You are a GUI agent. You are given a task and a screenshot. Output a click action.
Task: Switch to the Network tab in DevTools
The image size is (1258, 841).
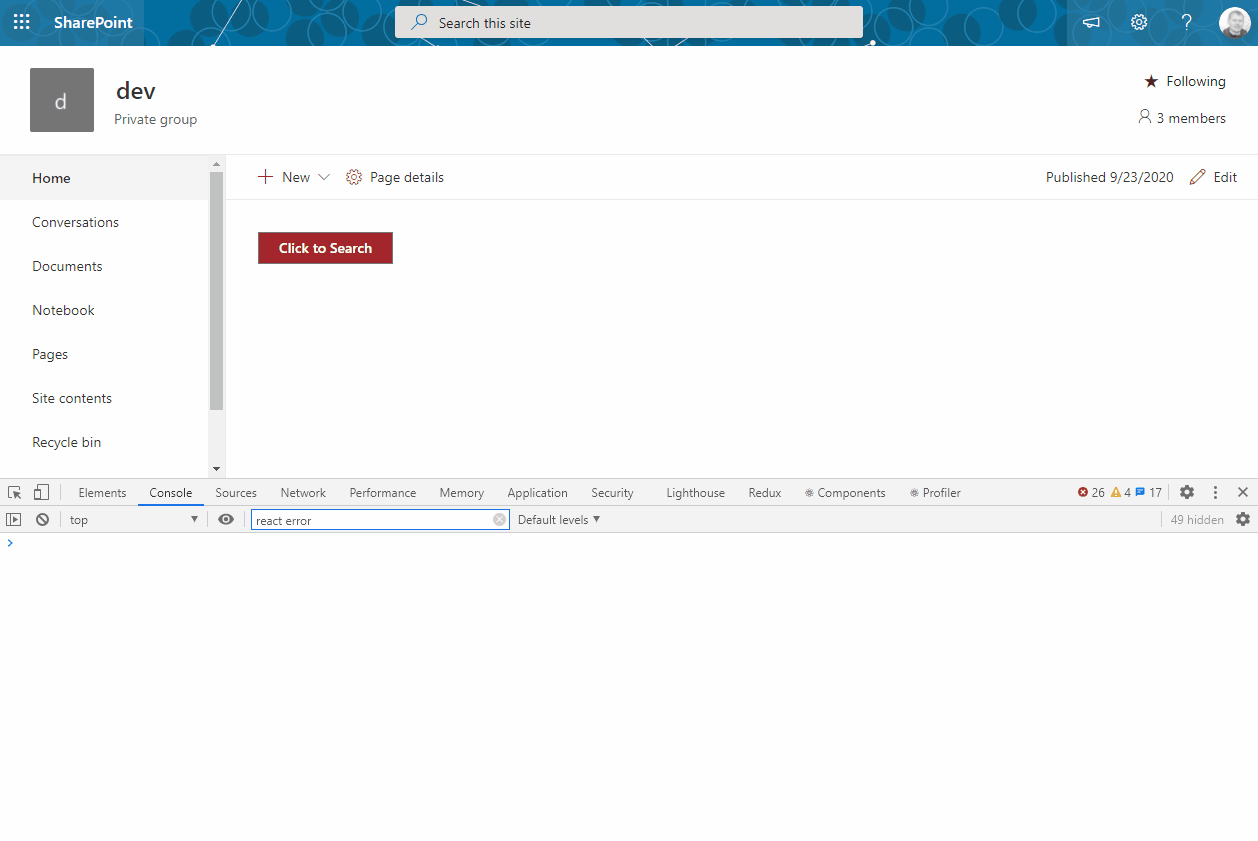(302, 492)
